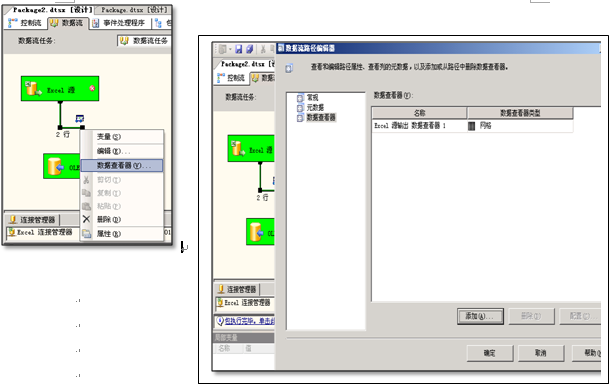Select Excel 连接管理器 behind the path editor dialog
The image size is (611, 389).
(x=245, y=302)
